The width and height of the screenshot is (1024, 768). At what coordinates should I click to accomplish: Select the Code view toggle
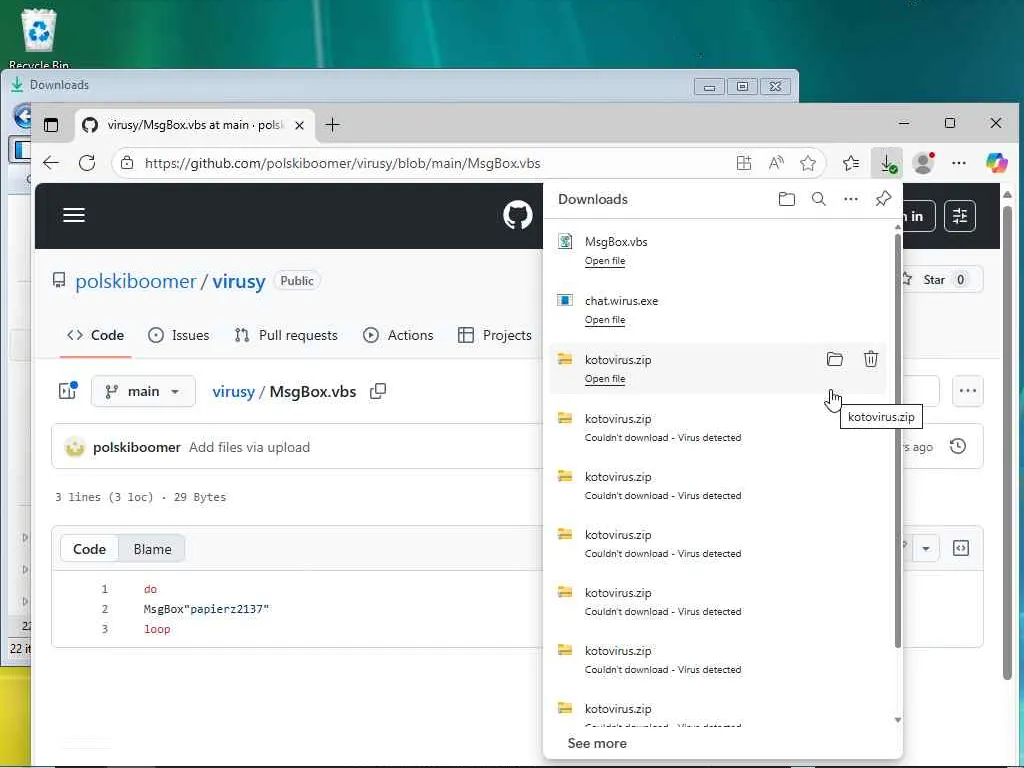pyautogui.click(x=89, y=549)
